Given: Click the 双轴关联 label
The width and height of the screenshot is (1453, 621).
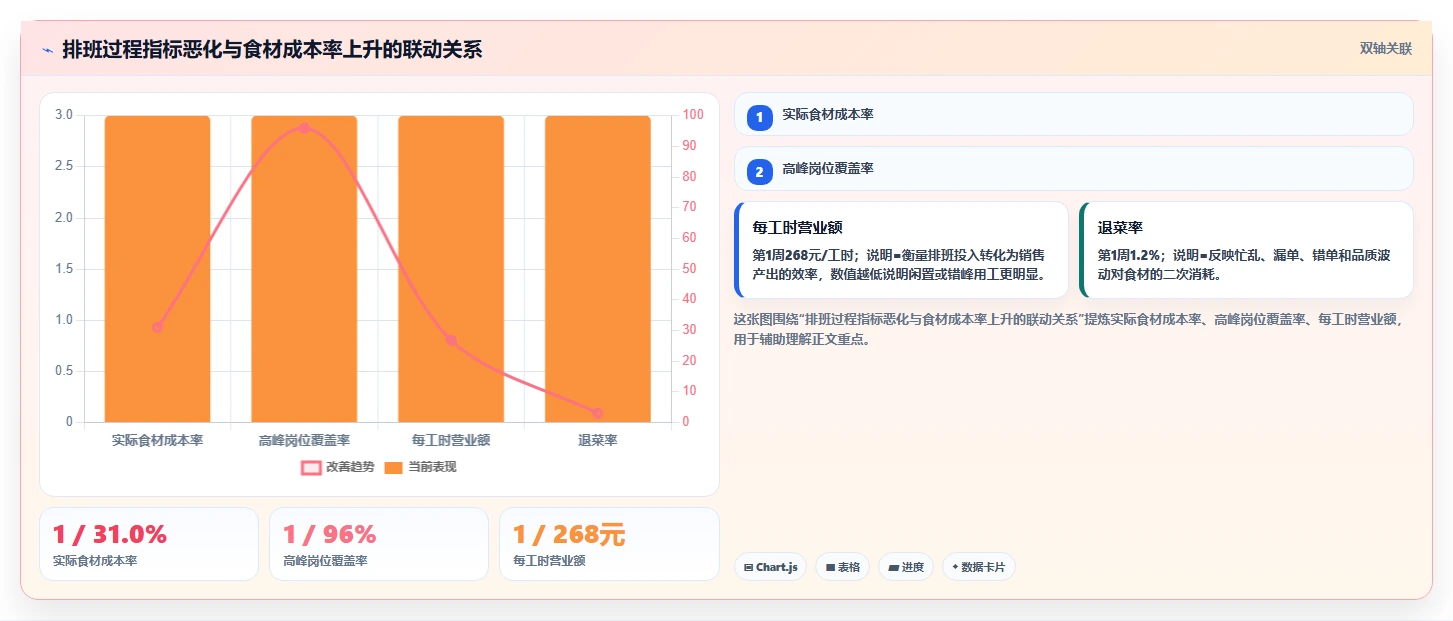Looking at the screenshot, I should point(1385,48).
